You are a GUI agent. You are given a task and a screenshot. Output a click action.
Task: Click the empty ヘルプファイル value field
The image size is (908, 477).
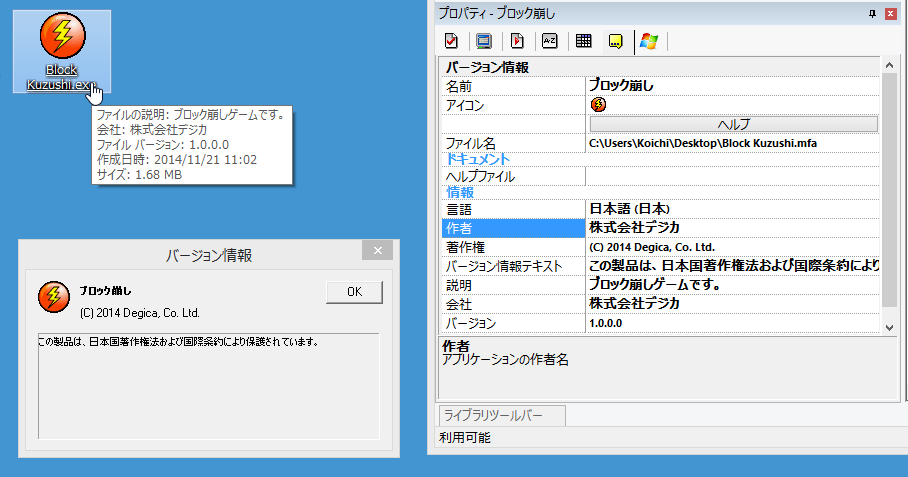[x=733, y=177]
